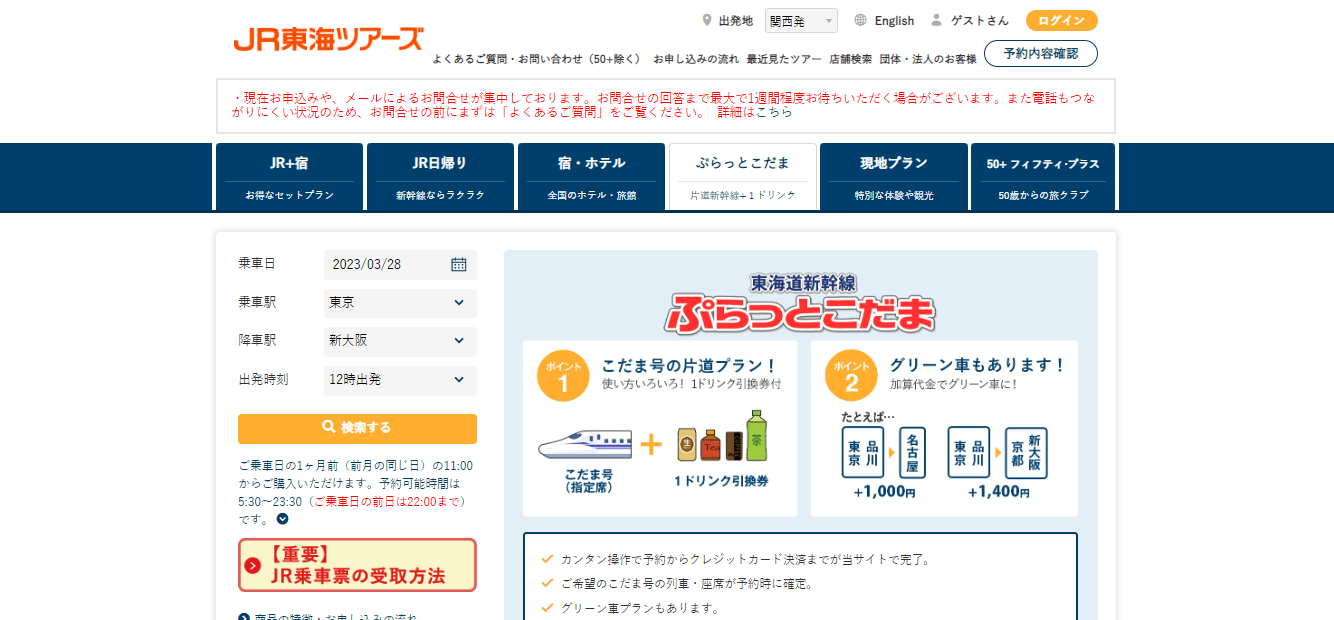Click the yellow ポイント1 badge

pos(563,373)
